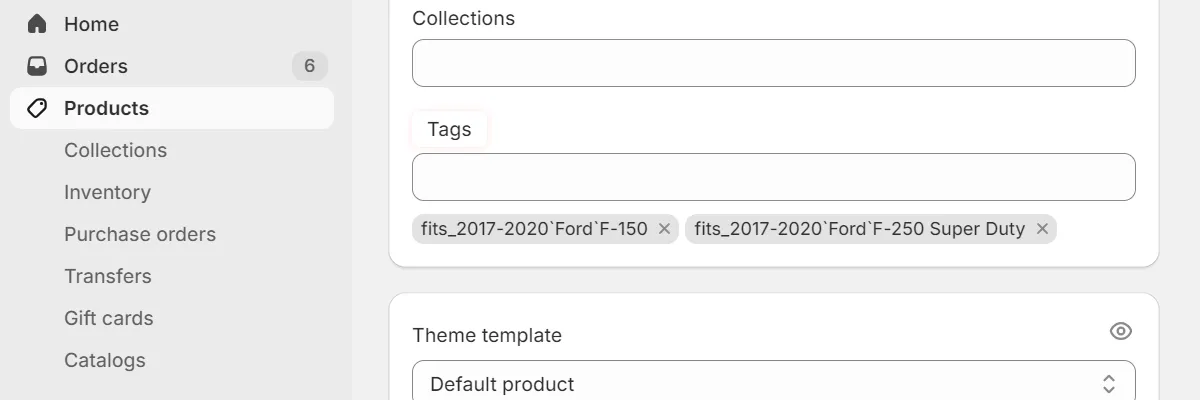This screenshot has width=1200, height=400.
Task: Click the Orders inbox icon
Action: tap(37, 66)
